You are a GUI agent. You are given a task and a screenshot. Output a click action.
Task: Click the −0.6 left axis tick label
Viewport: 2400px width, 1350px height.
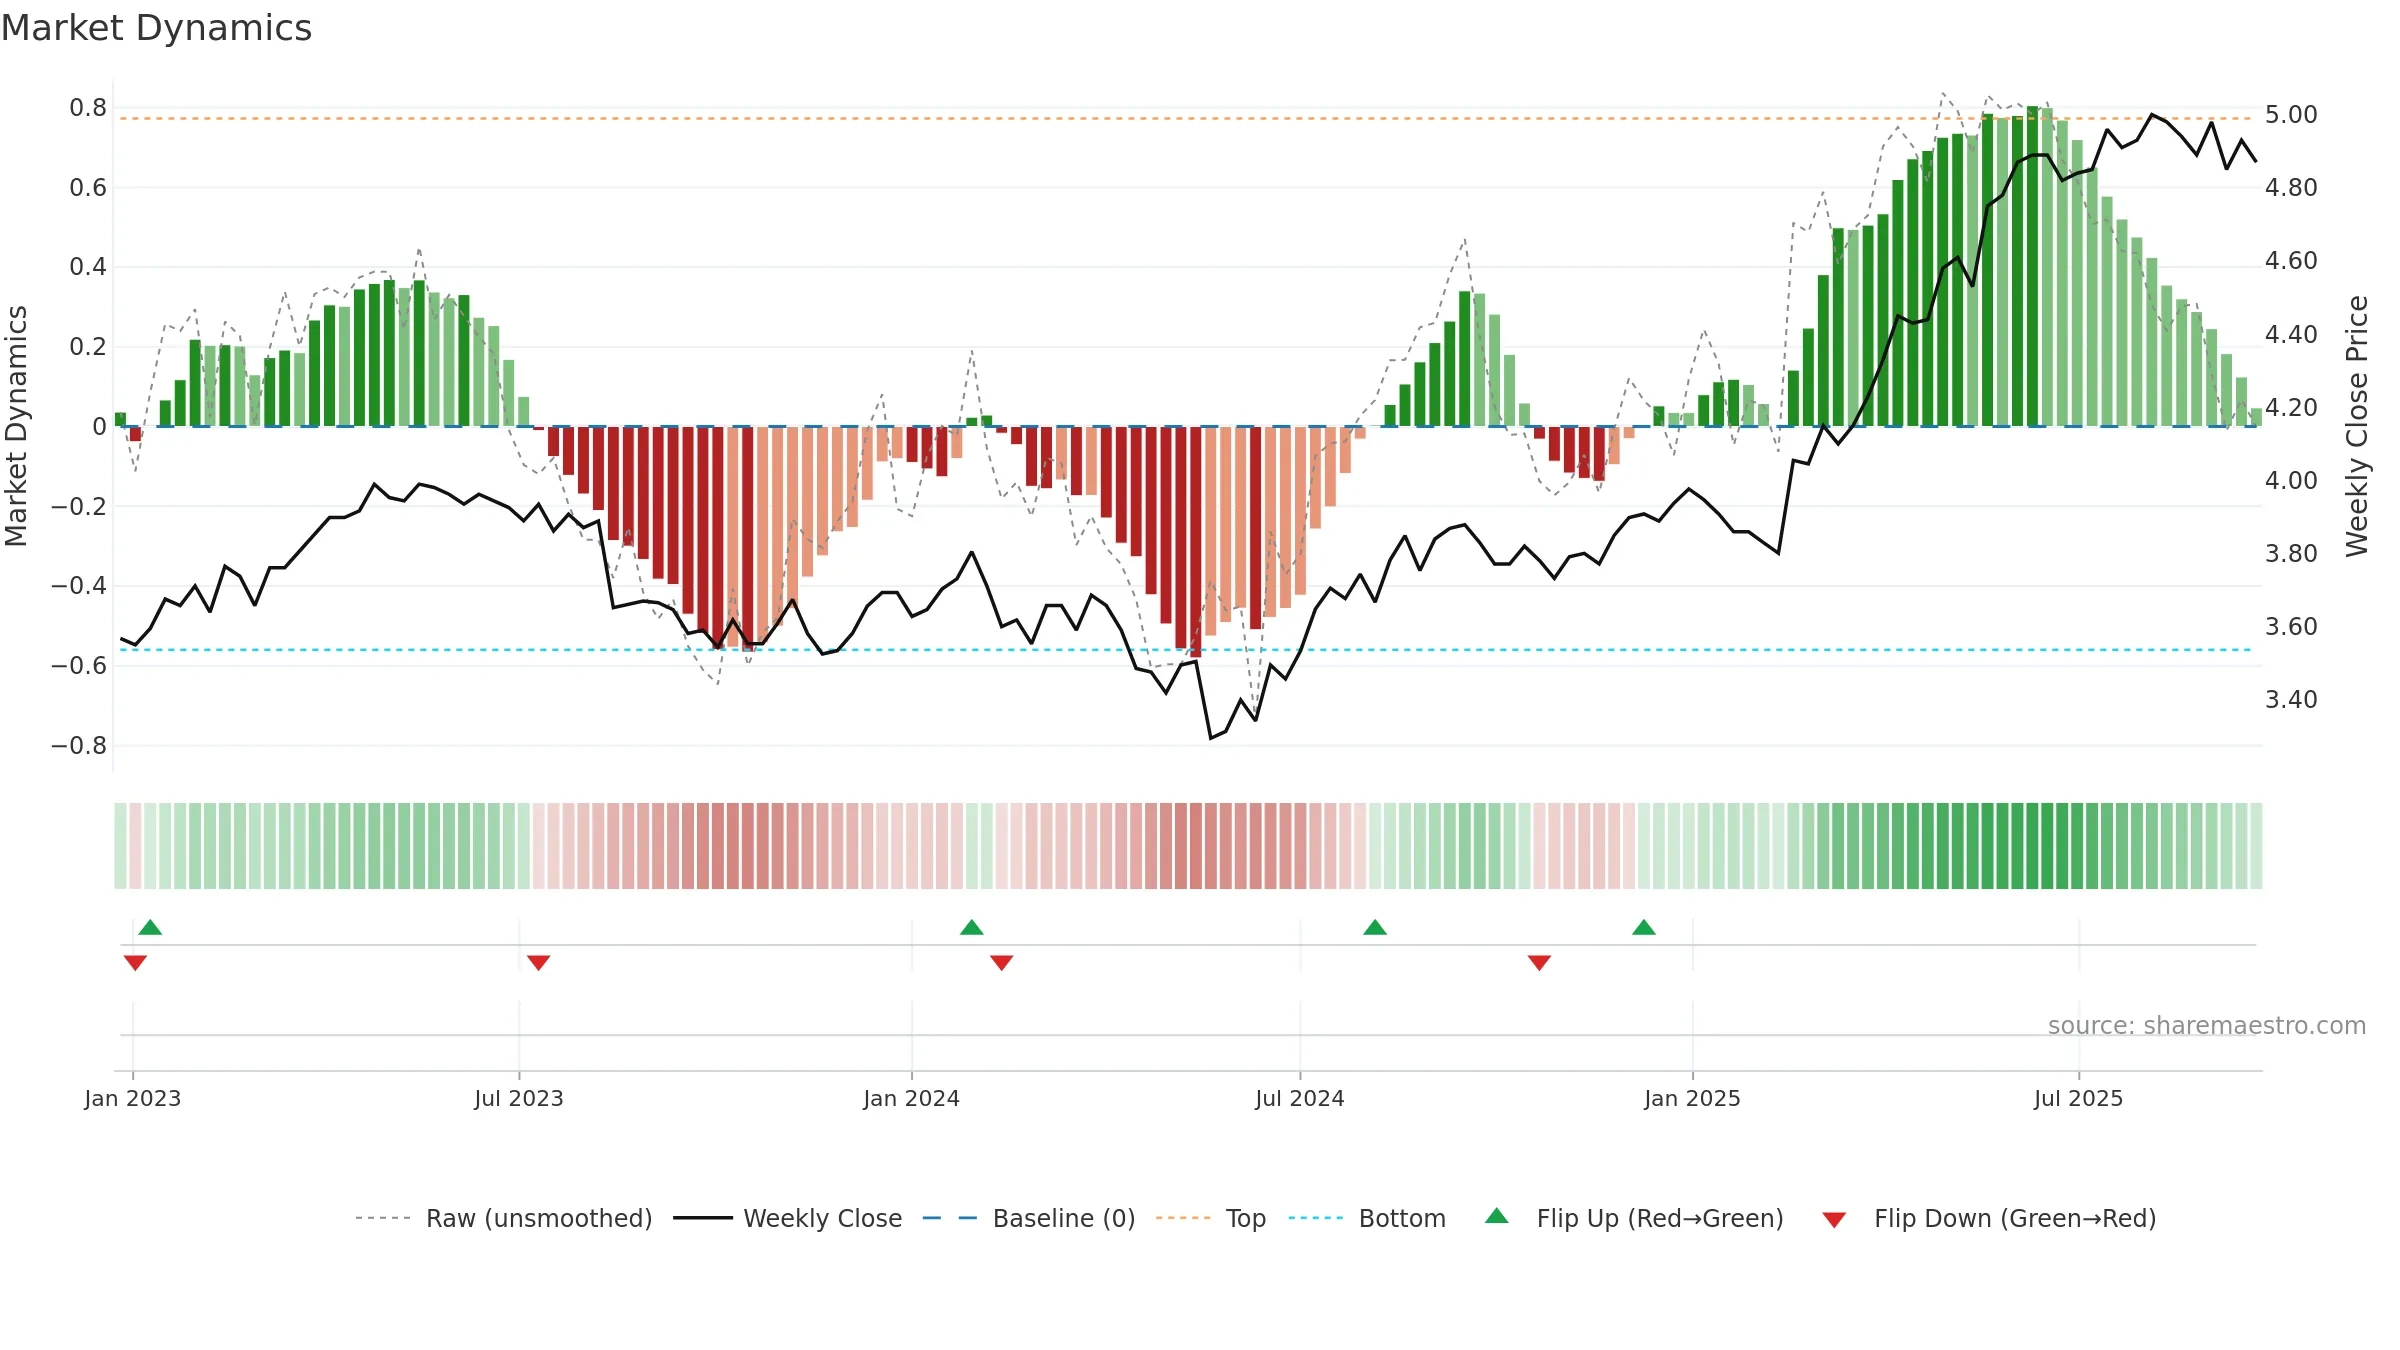pyautogui.click(x=79, y=666)
